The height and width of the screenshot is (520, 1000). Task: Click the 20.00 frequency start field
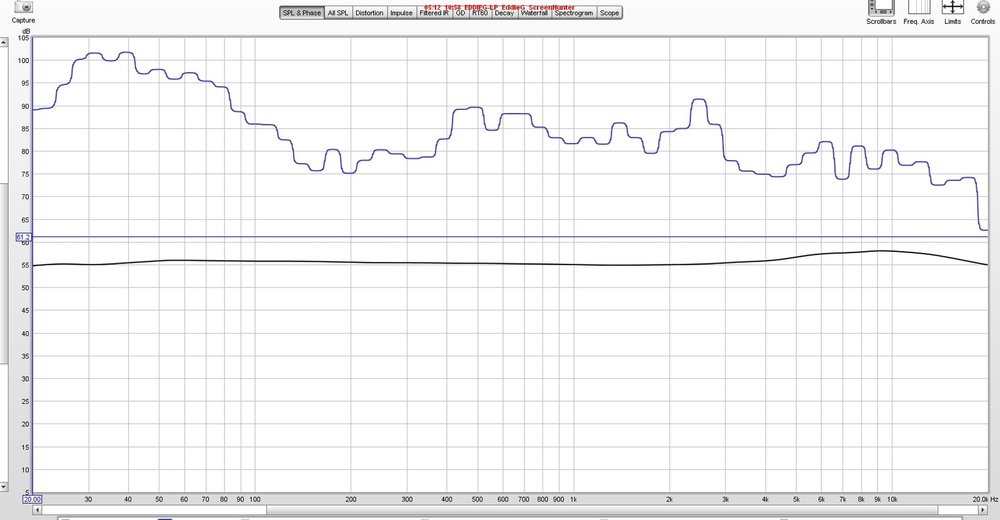point(33,500)
